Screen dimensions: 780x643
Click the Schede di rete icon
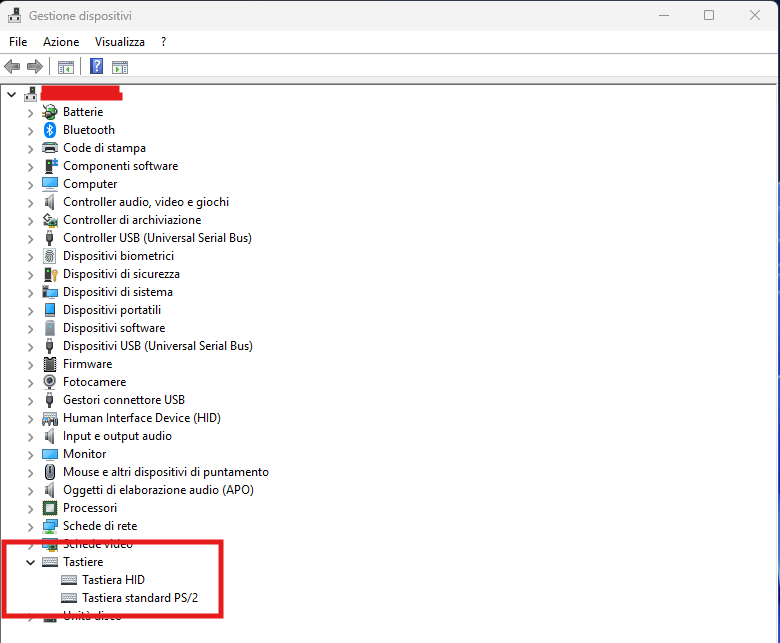point(50,526)
